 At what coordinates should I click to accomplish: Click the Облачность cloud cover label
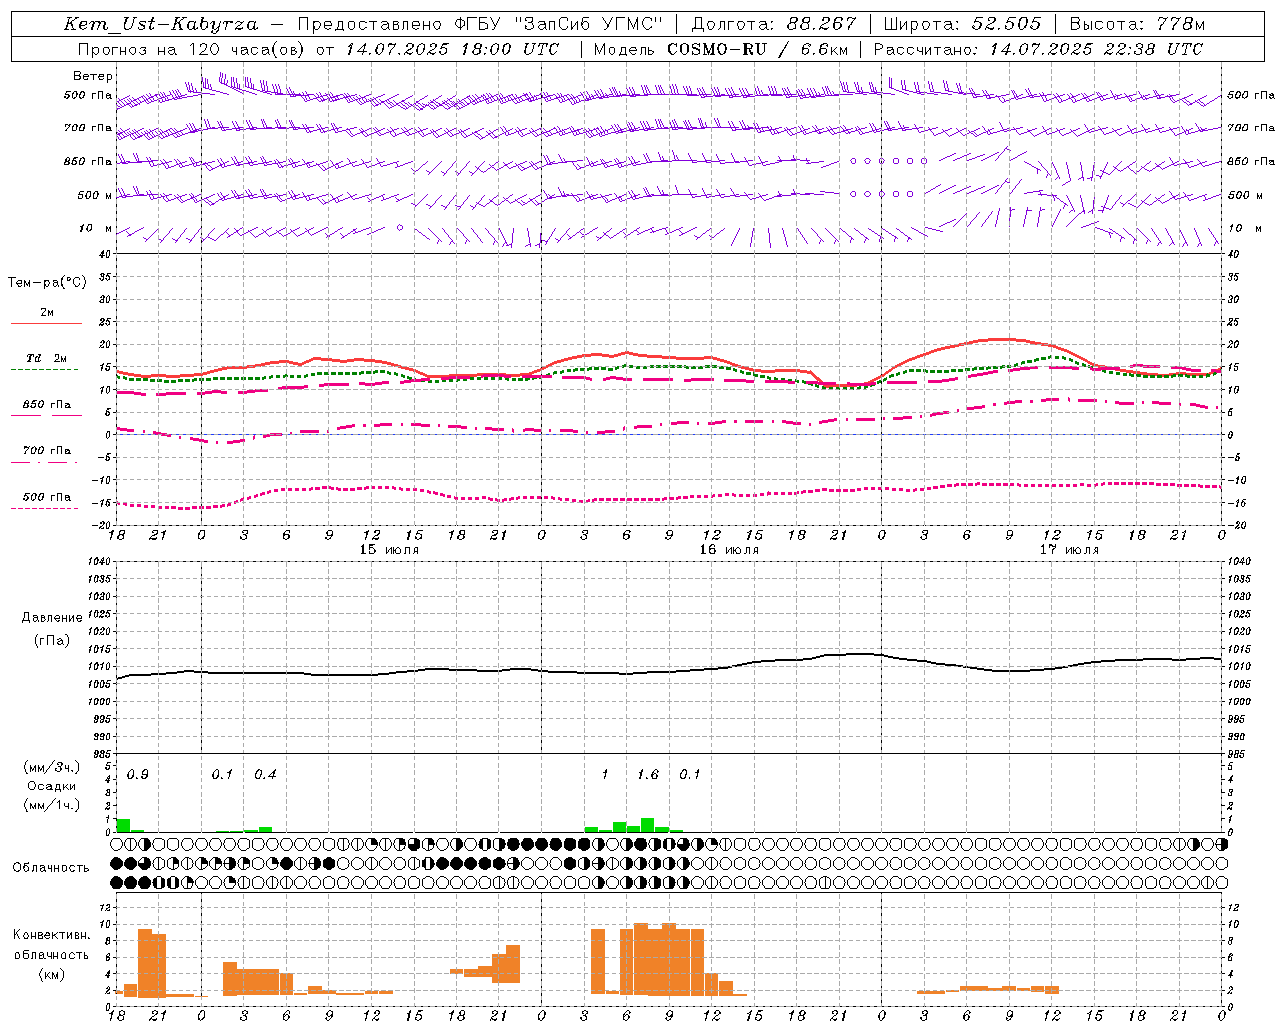[x=51, y=868]
